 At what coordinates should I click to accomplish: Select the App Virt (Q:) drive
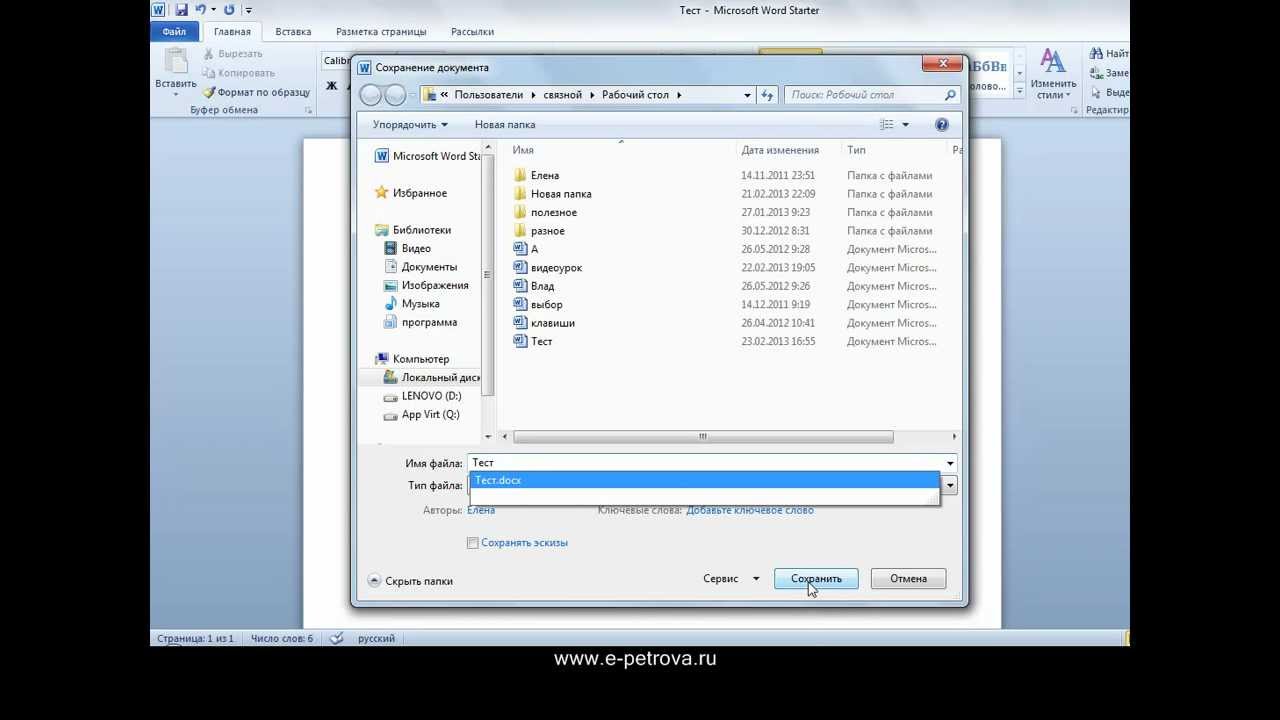[422, 414]
